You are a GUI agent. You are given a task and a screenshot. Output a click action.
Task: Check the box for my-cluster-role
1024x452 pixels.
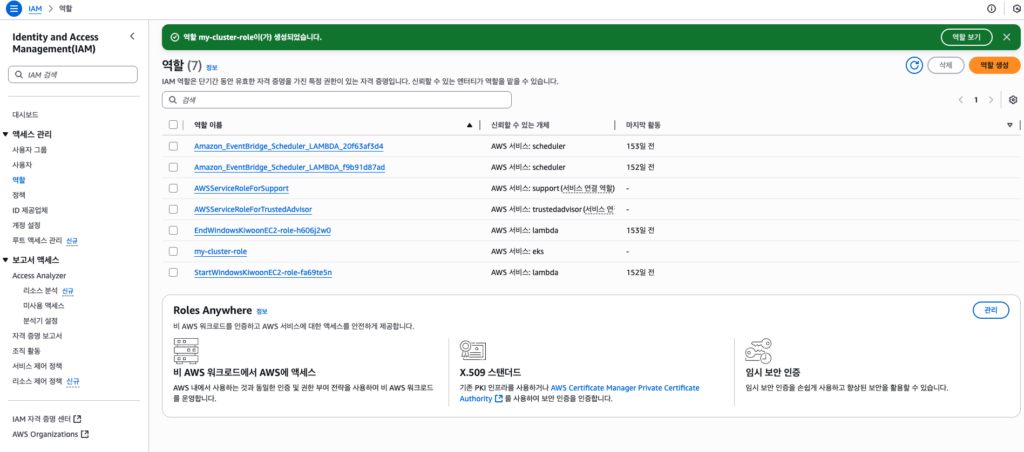tap(174, 251)
